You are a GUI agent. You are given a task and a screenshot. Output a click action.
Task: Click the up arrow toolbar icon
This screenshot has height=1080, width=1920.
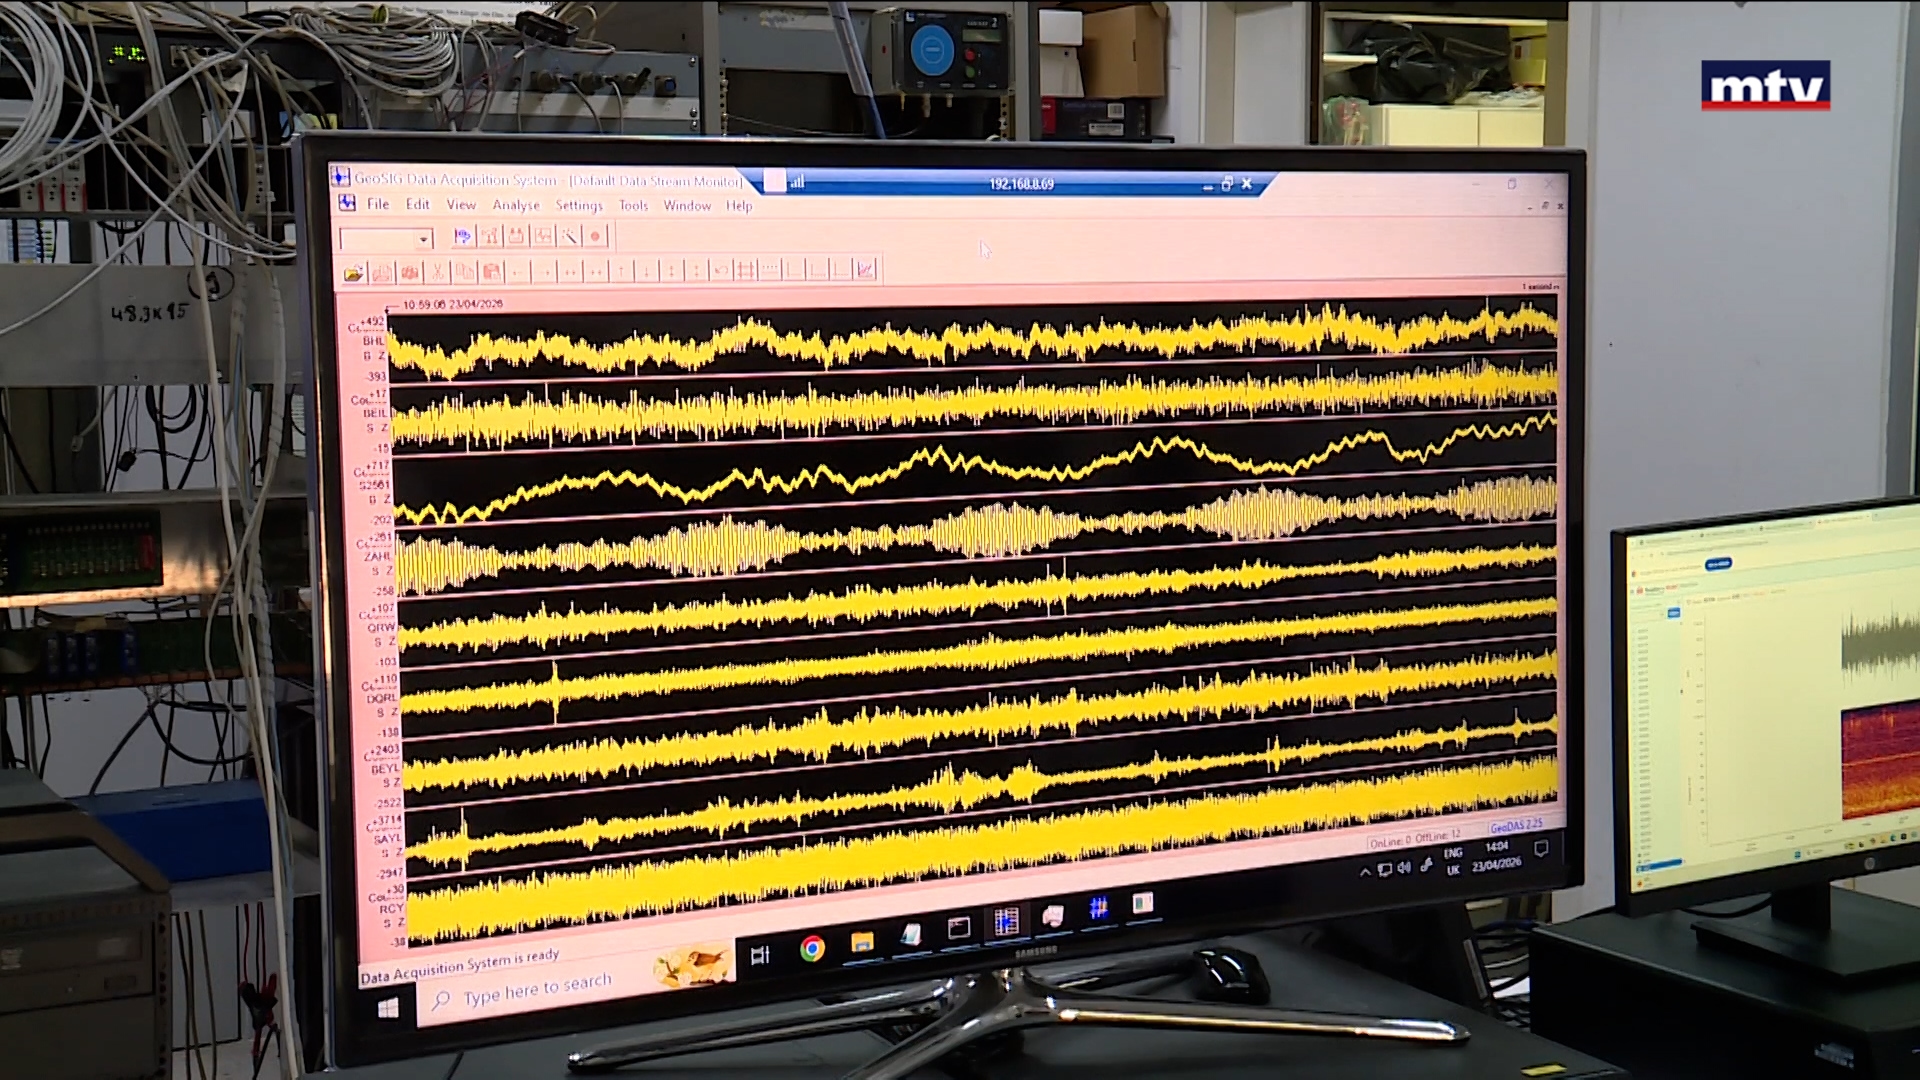coord(621,271)
